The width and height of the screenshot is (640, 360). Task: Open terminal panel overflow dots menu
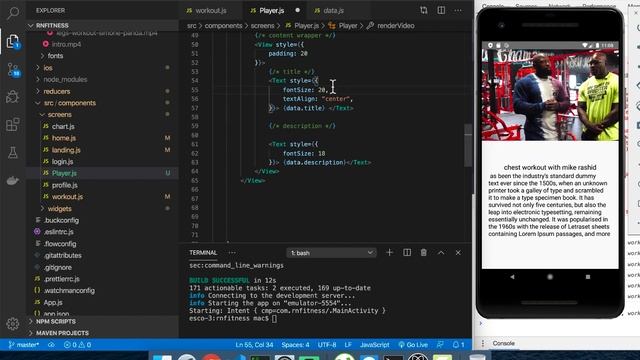tap(232, 253)
